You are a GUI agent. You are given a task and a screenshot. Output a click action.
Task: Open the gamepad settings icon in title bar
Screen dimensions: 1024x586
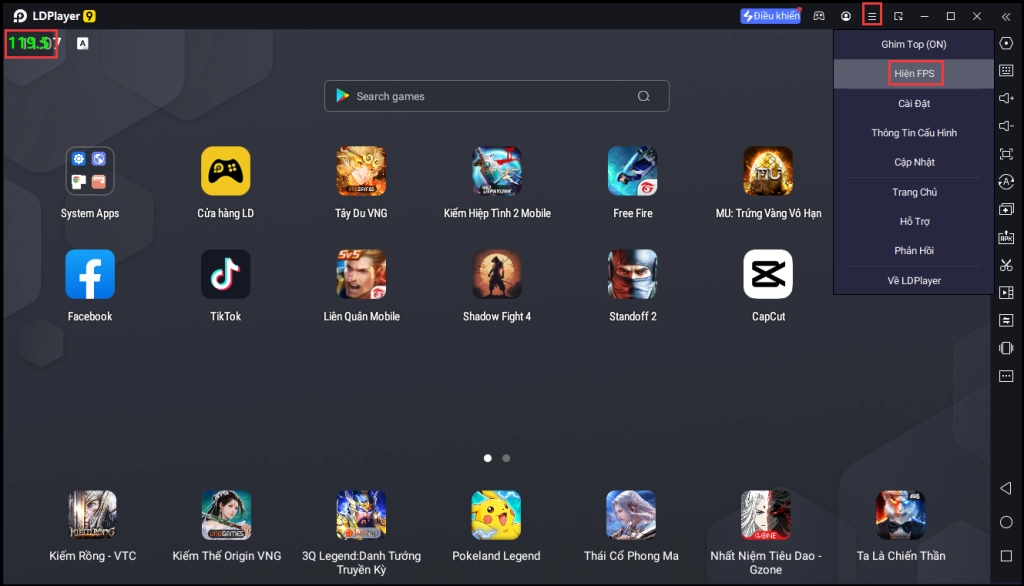pyautogui.click(x=819, y=16)
